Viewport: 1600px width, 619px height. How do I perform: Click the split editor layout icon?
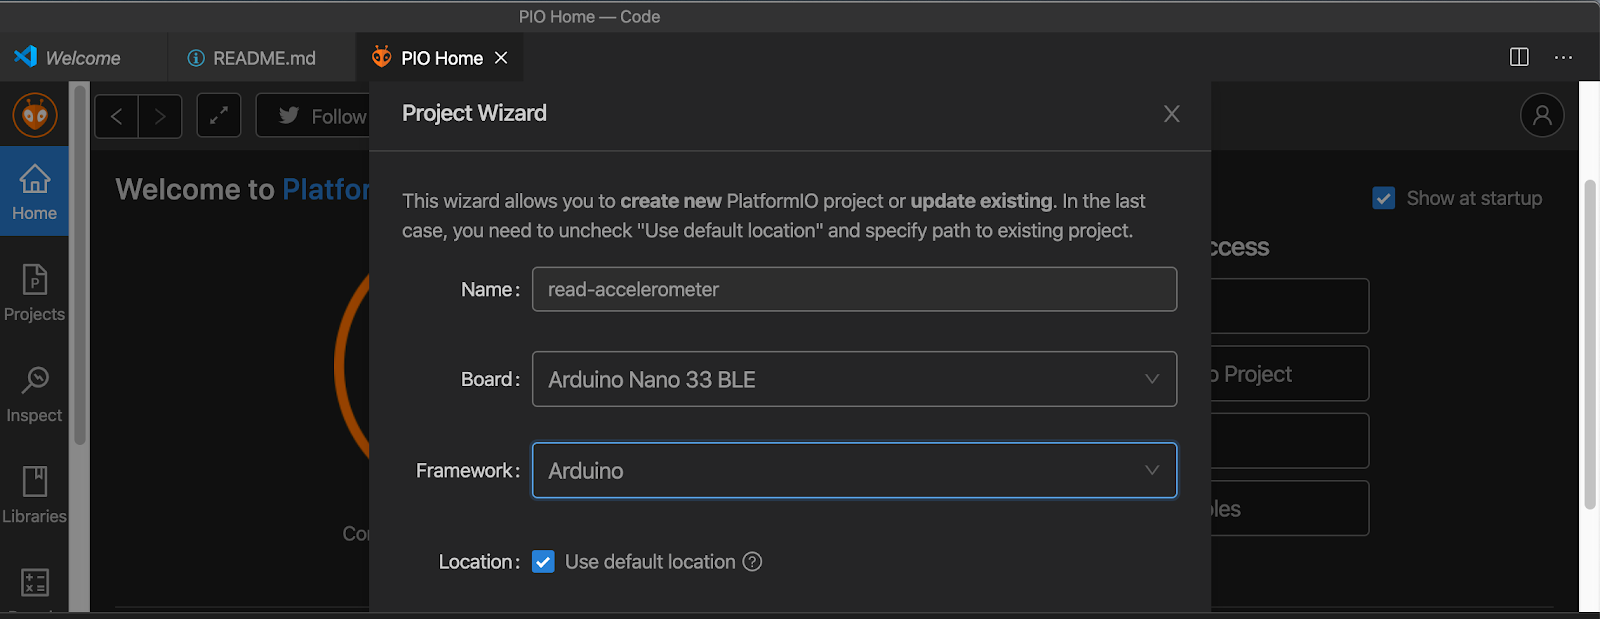pyautogui.click(x=1519, y=57)
